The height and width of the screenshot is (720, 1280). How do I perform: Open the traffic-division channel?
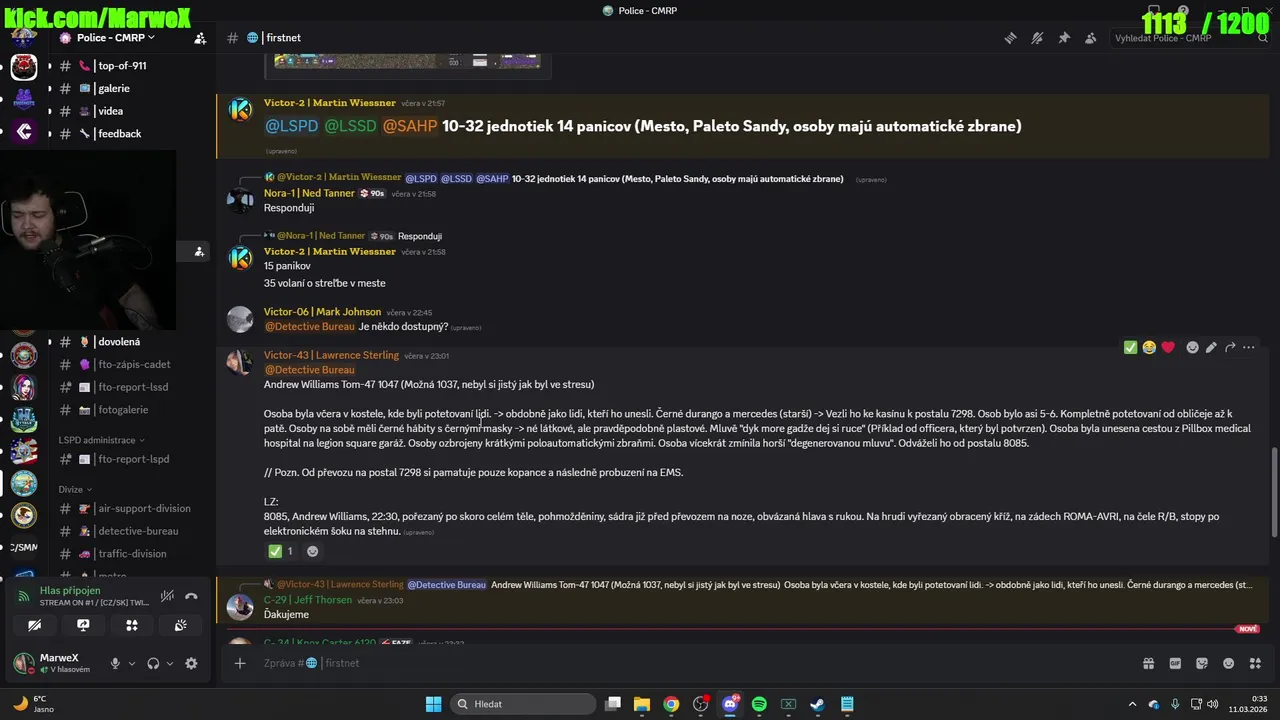(132, 554)
